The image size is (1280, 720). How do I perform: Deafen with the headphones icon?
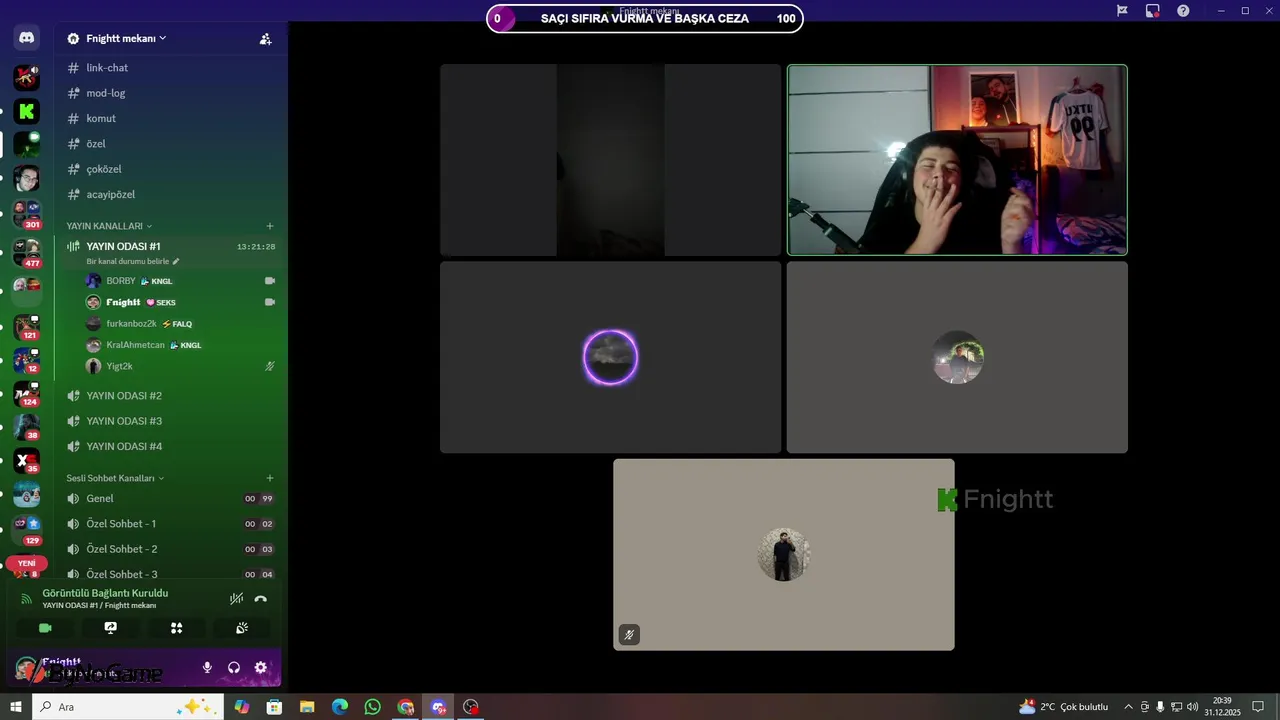[234, 667]
